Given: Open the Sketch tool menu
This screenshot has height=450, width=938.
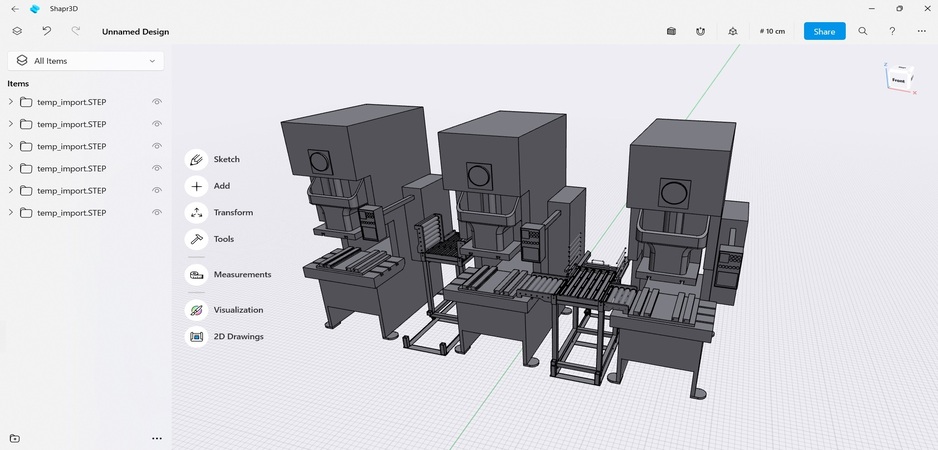Looking at the screenshot, I should pyautogui.click(x=197, y=159).
